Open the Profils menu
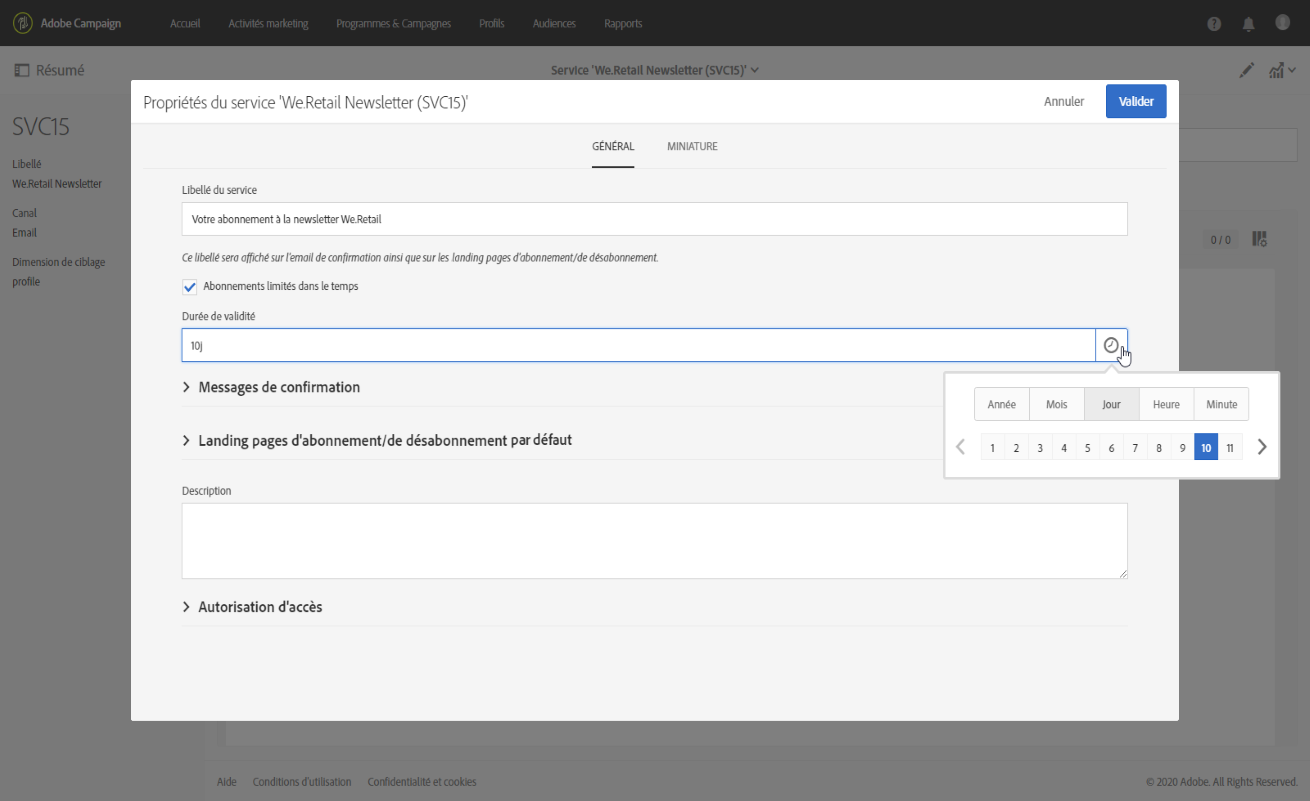 click(x=492, y=24)
